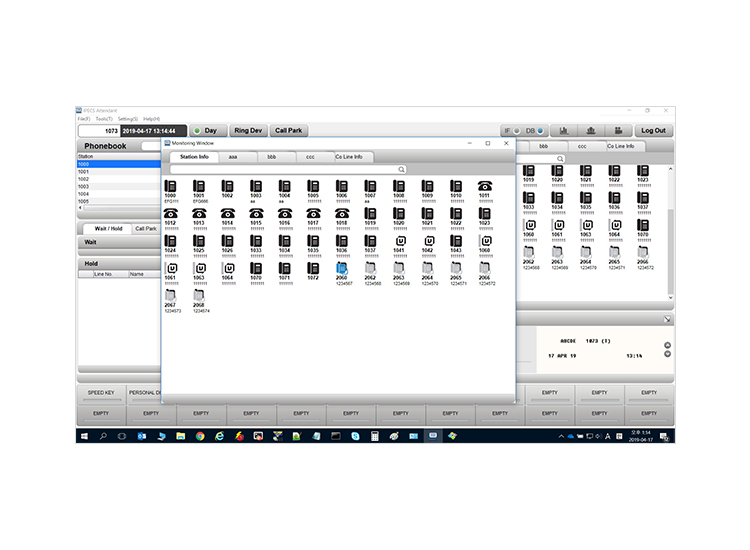Click the search magnifier in Monitoring Window
The image size is (750, 550).
401,169
